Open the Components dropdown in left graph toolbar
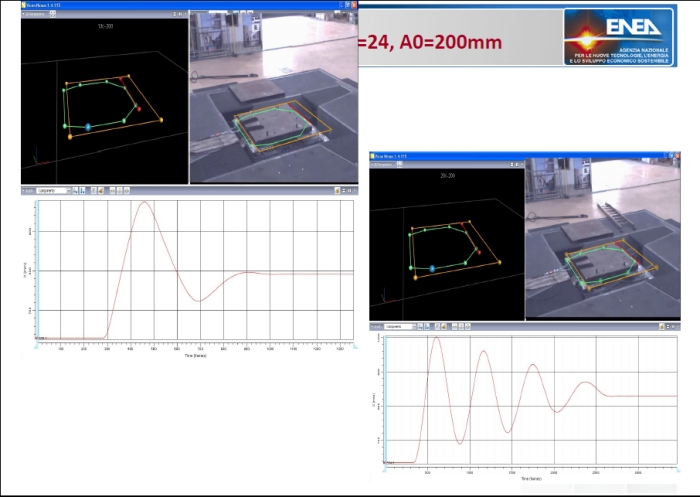The width and height of the screenshot is (700, 497). [x=53, y=190]
